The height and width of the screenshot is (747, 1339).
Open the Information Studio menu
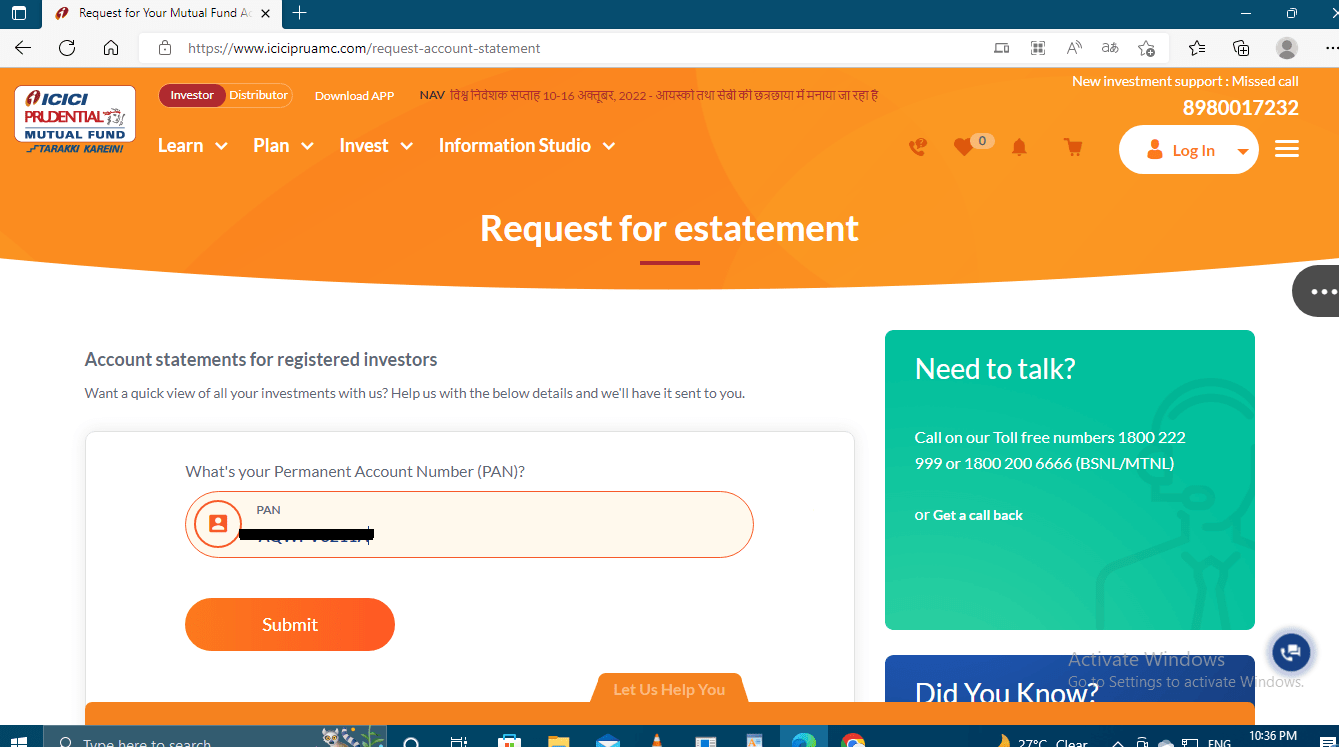coord(516,145)
